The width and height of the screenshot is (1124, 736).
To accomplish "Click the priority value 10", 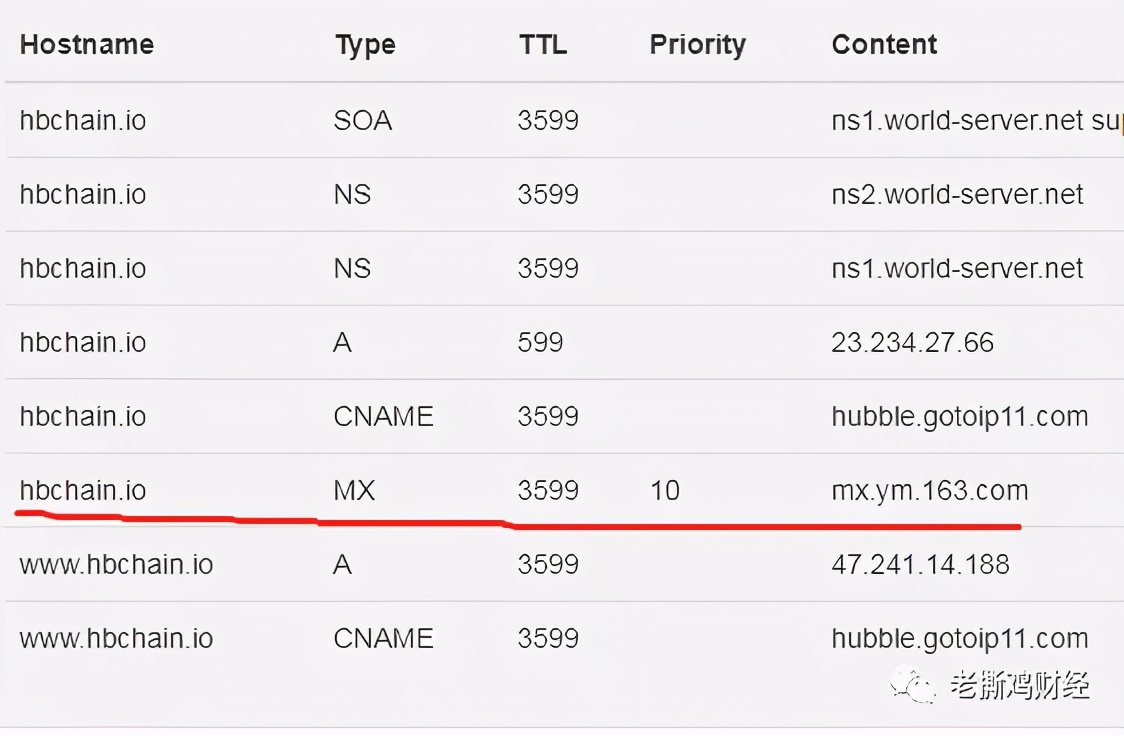I will 665,491.
